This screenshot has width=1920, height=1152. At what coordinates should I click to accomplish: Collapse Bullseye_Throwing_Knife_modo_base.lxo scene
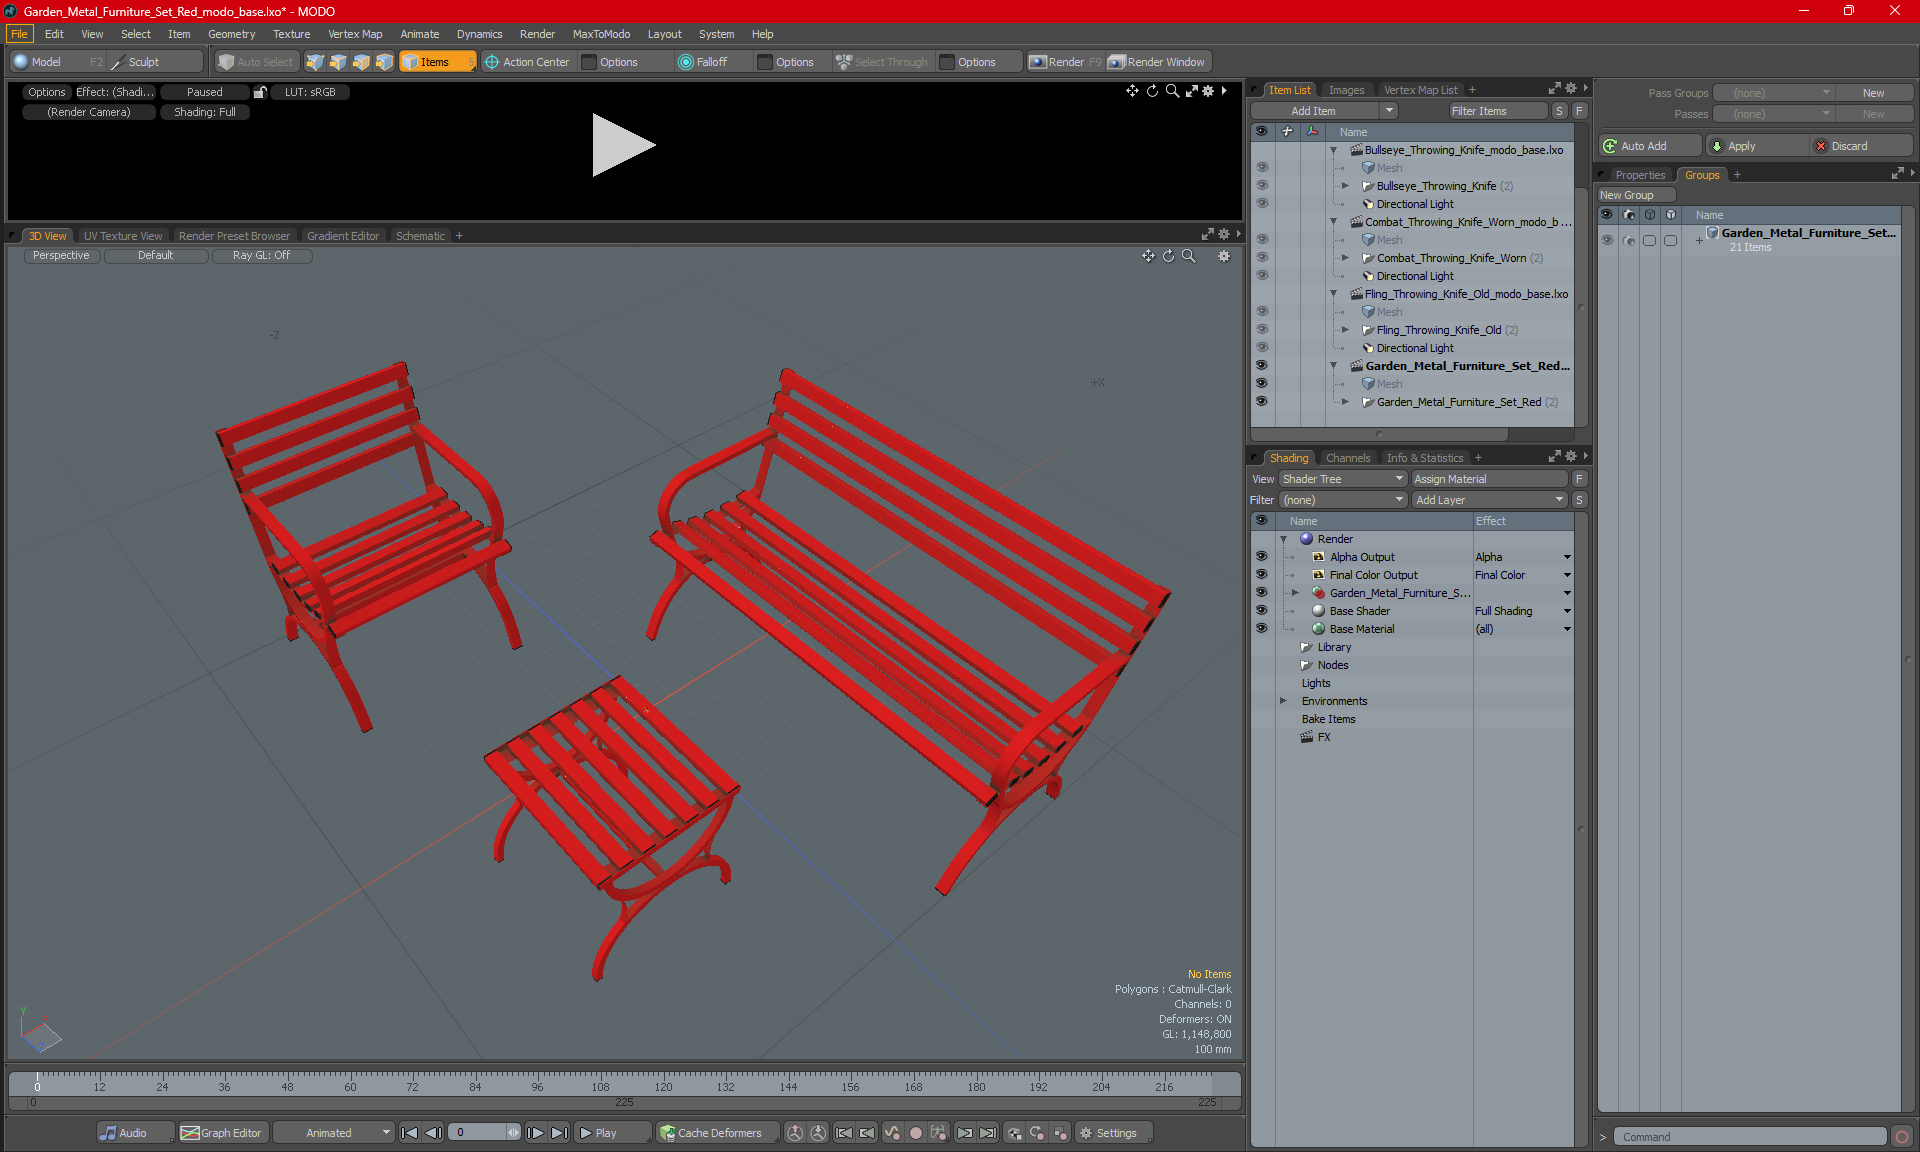click(1333, 150)
